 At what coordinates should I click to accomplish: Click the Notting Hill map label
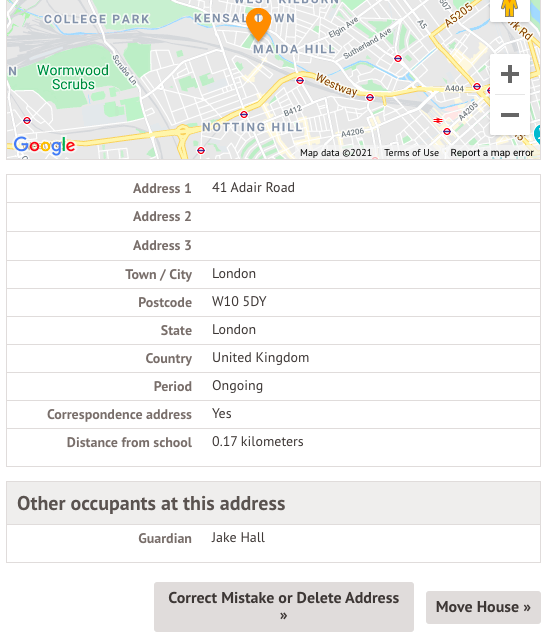(252, 127)
